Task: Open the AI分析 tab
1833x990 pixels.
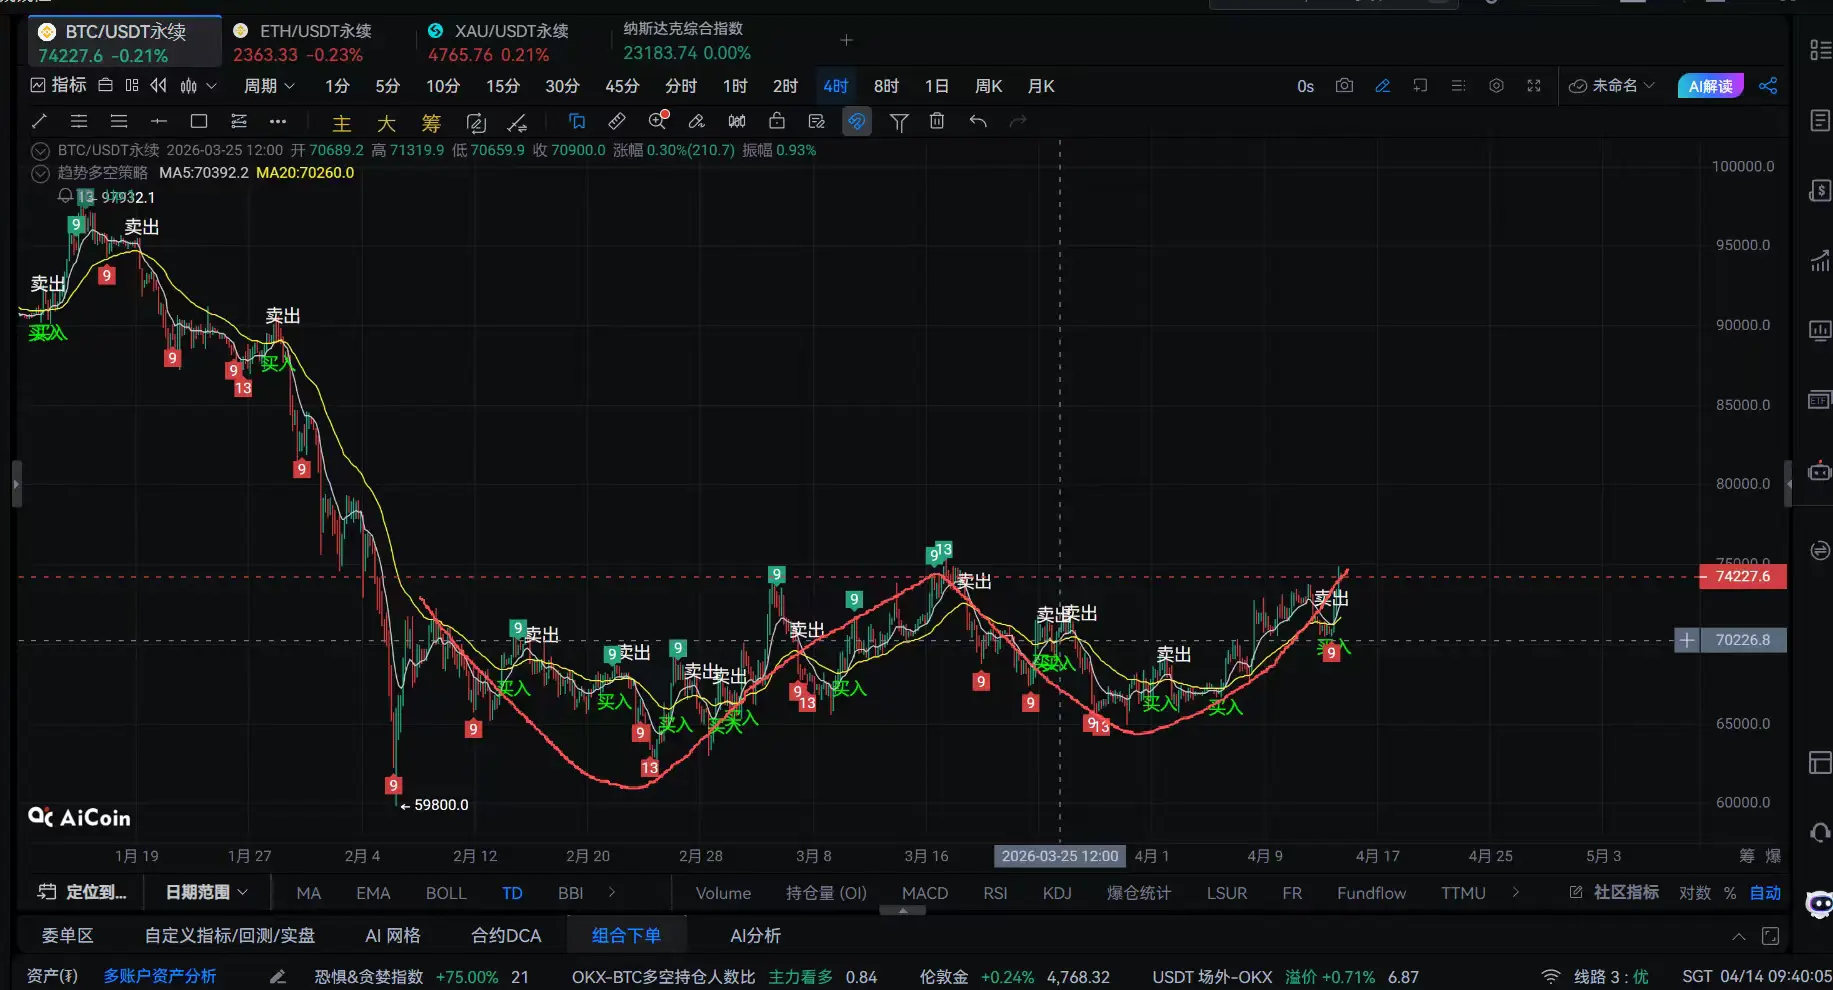Action: pyautogui.click(x=755, y=936)
